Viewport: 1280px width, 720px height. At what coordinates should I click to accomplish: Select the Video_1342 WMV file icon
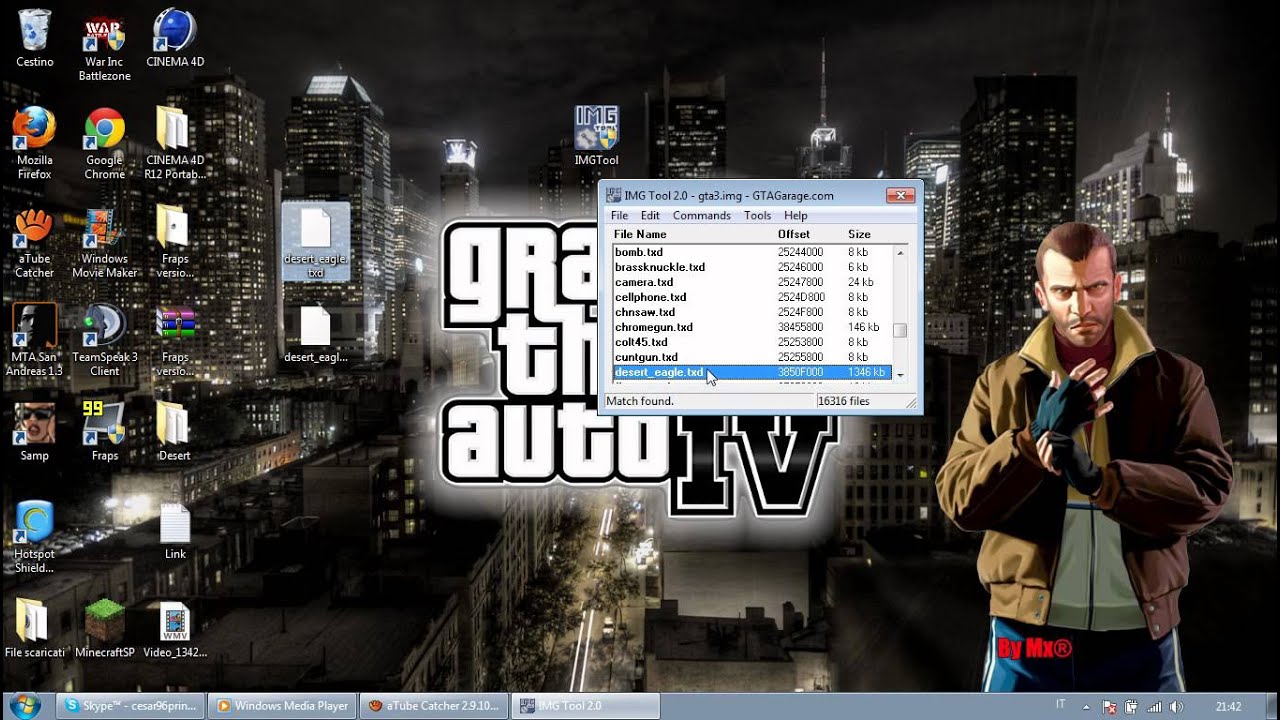174,629
